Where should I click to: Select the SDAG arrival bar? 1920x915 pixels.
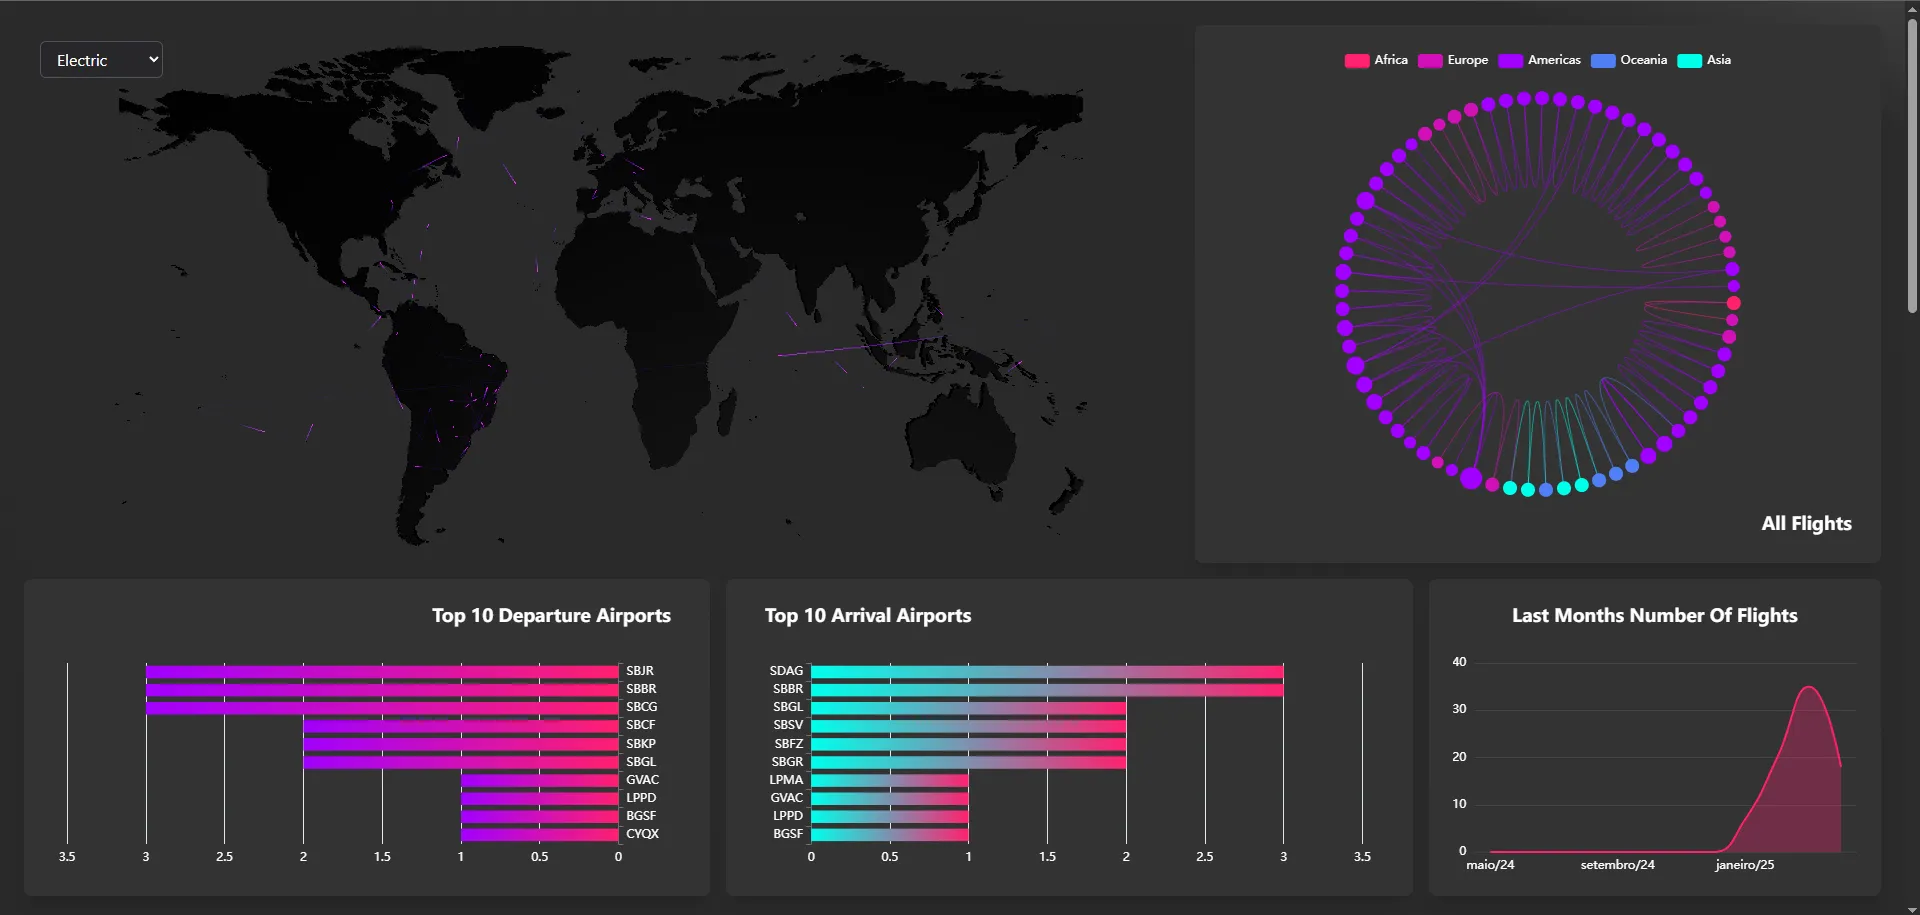click(1046, 671)
